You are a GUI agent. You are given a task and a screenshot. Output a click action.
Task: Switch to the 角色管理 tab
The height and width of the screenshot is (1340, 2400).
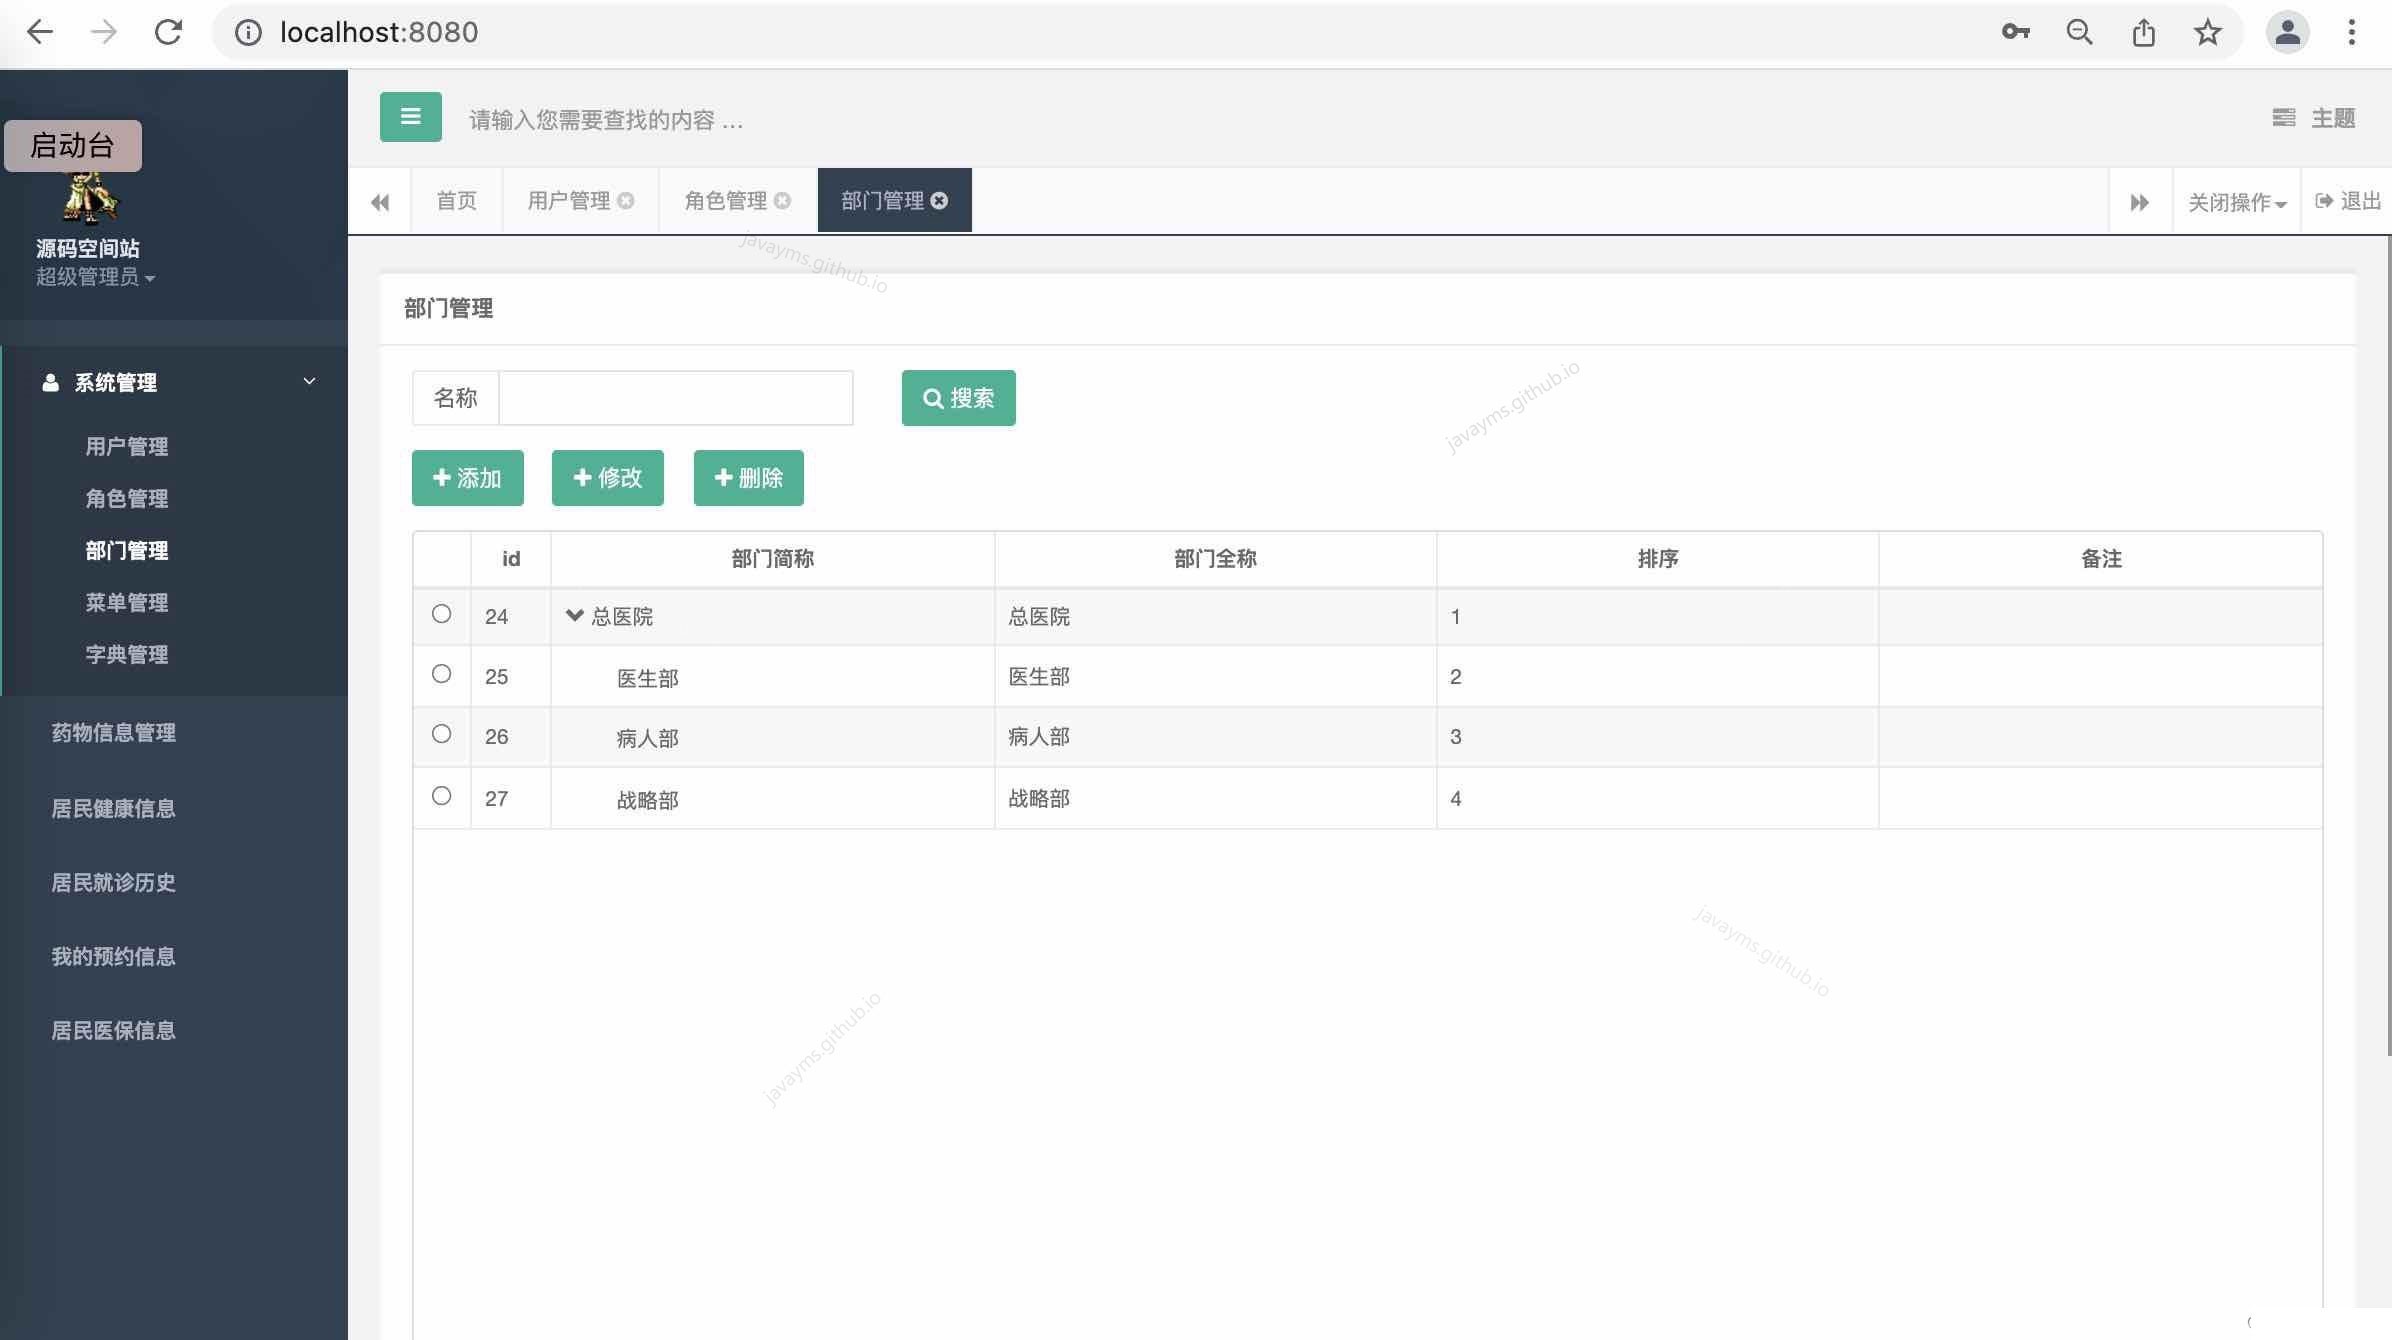[726, 201]
